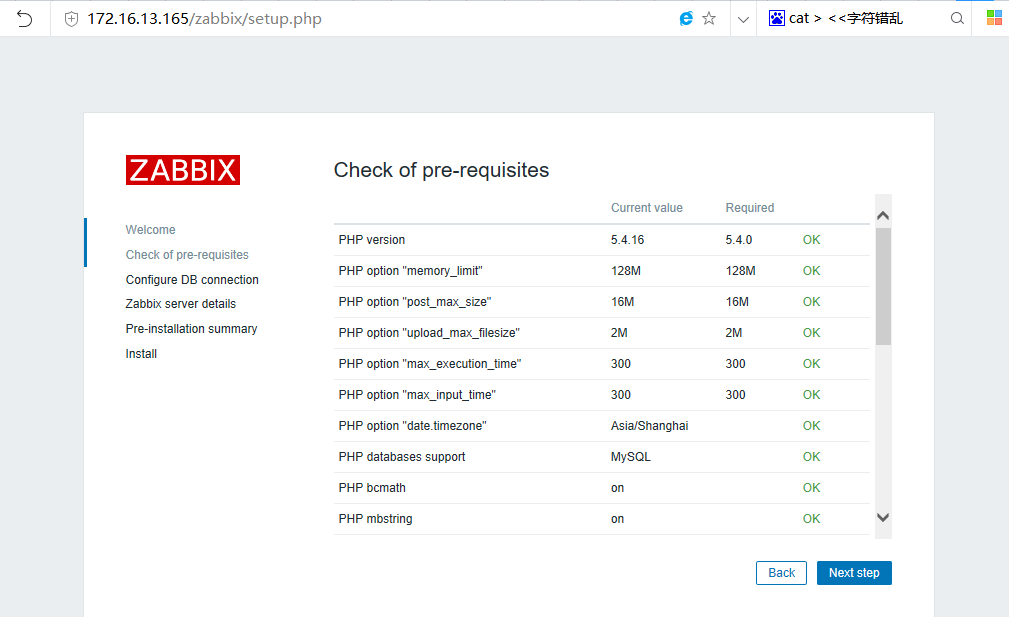
Task: Select Pre-installation summary step
Action: pos(191,329)
